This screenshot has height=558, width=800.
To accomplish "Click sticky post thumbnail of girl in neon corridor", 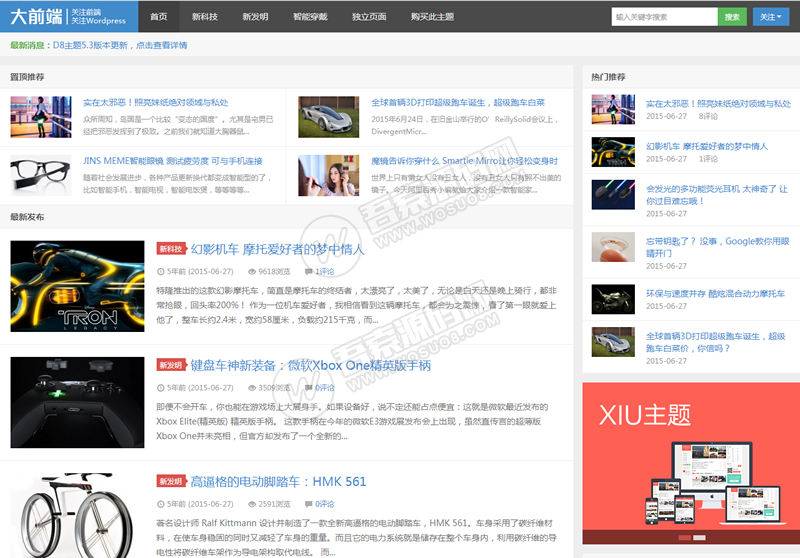I will (41, 117).
